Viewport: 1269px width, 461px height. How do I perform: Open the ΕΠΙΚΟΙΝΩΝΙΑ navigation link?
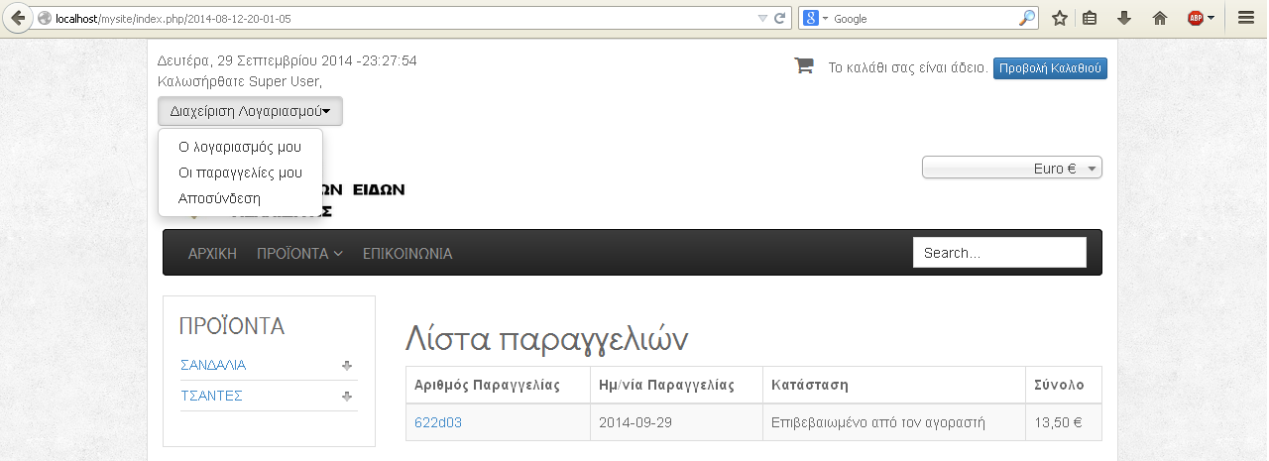coord(408,254)
